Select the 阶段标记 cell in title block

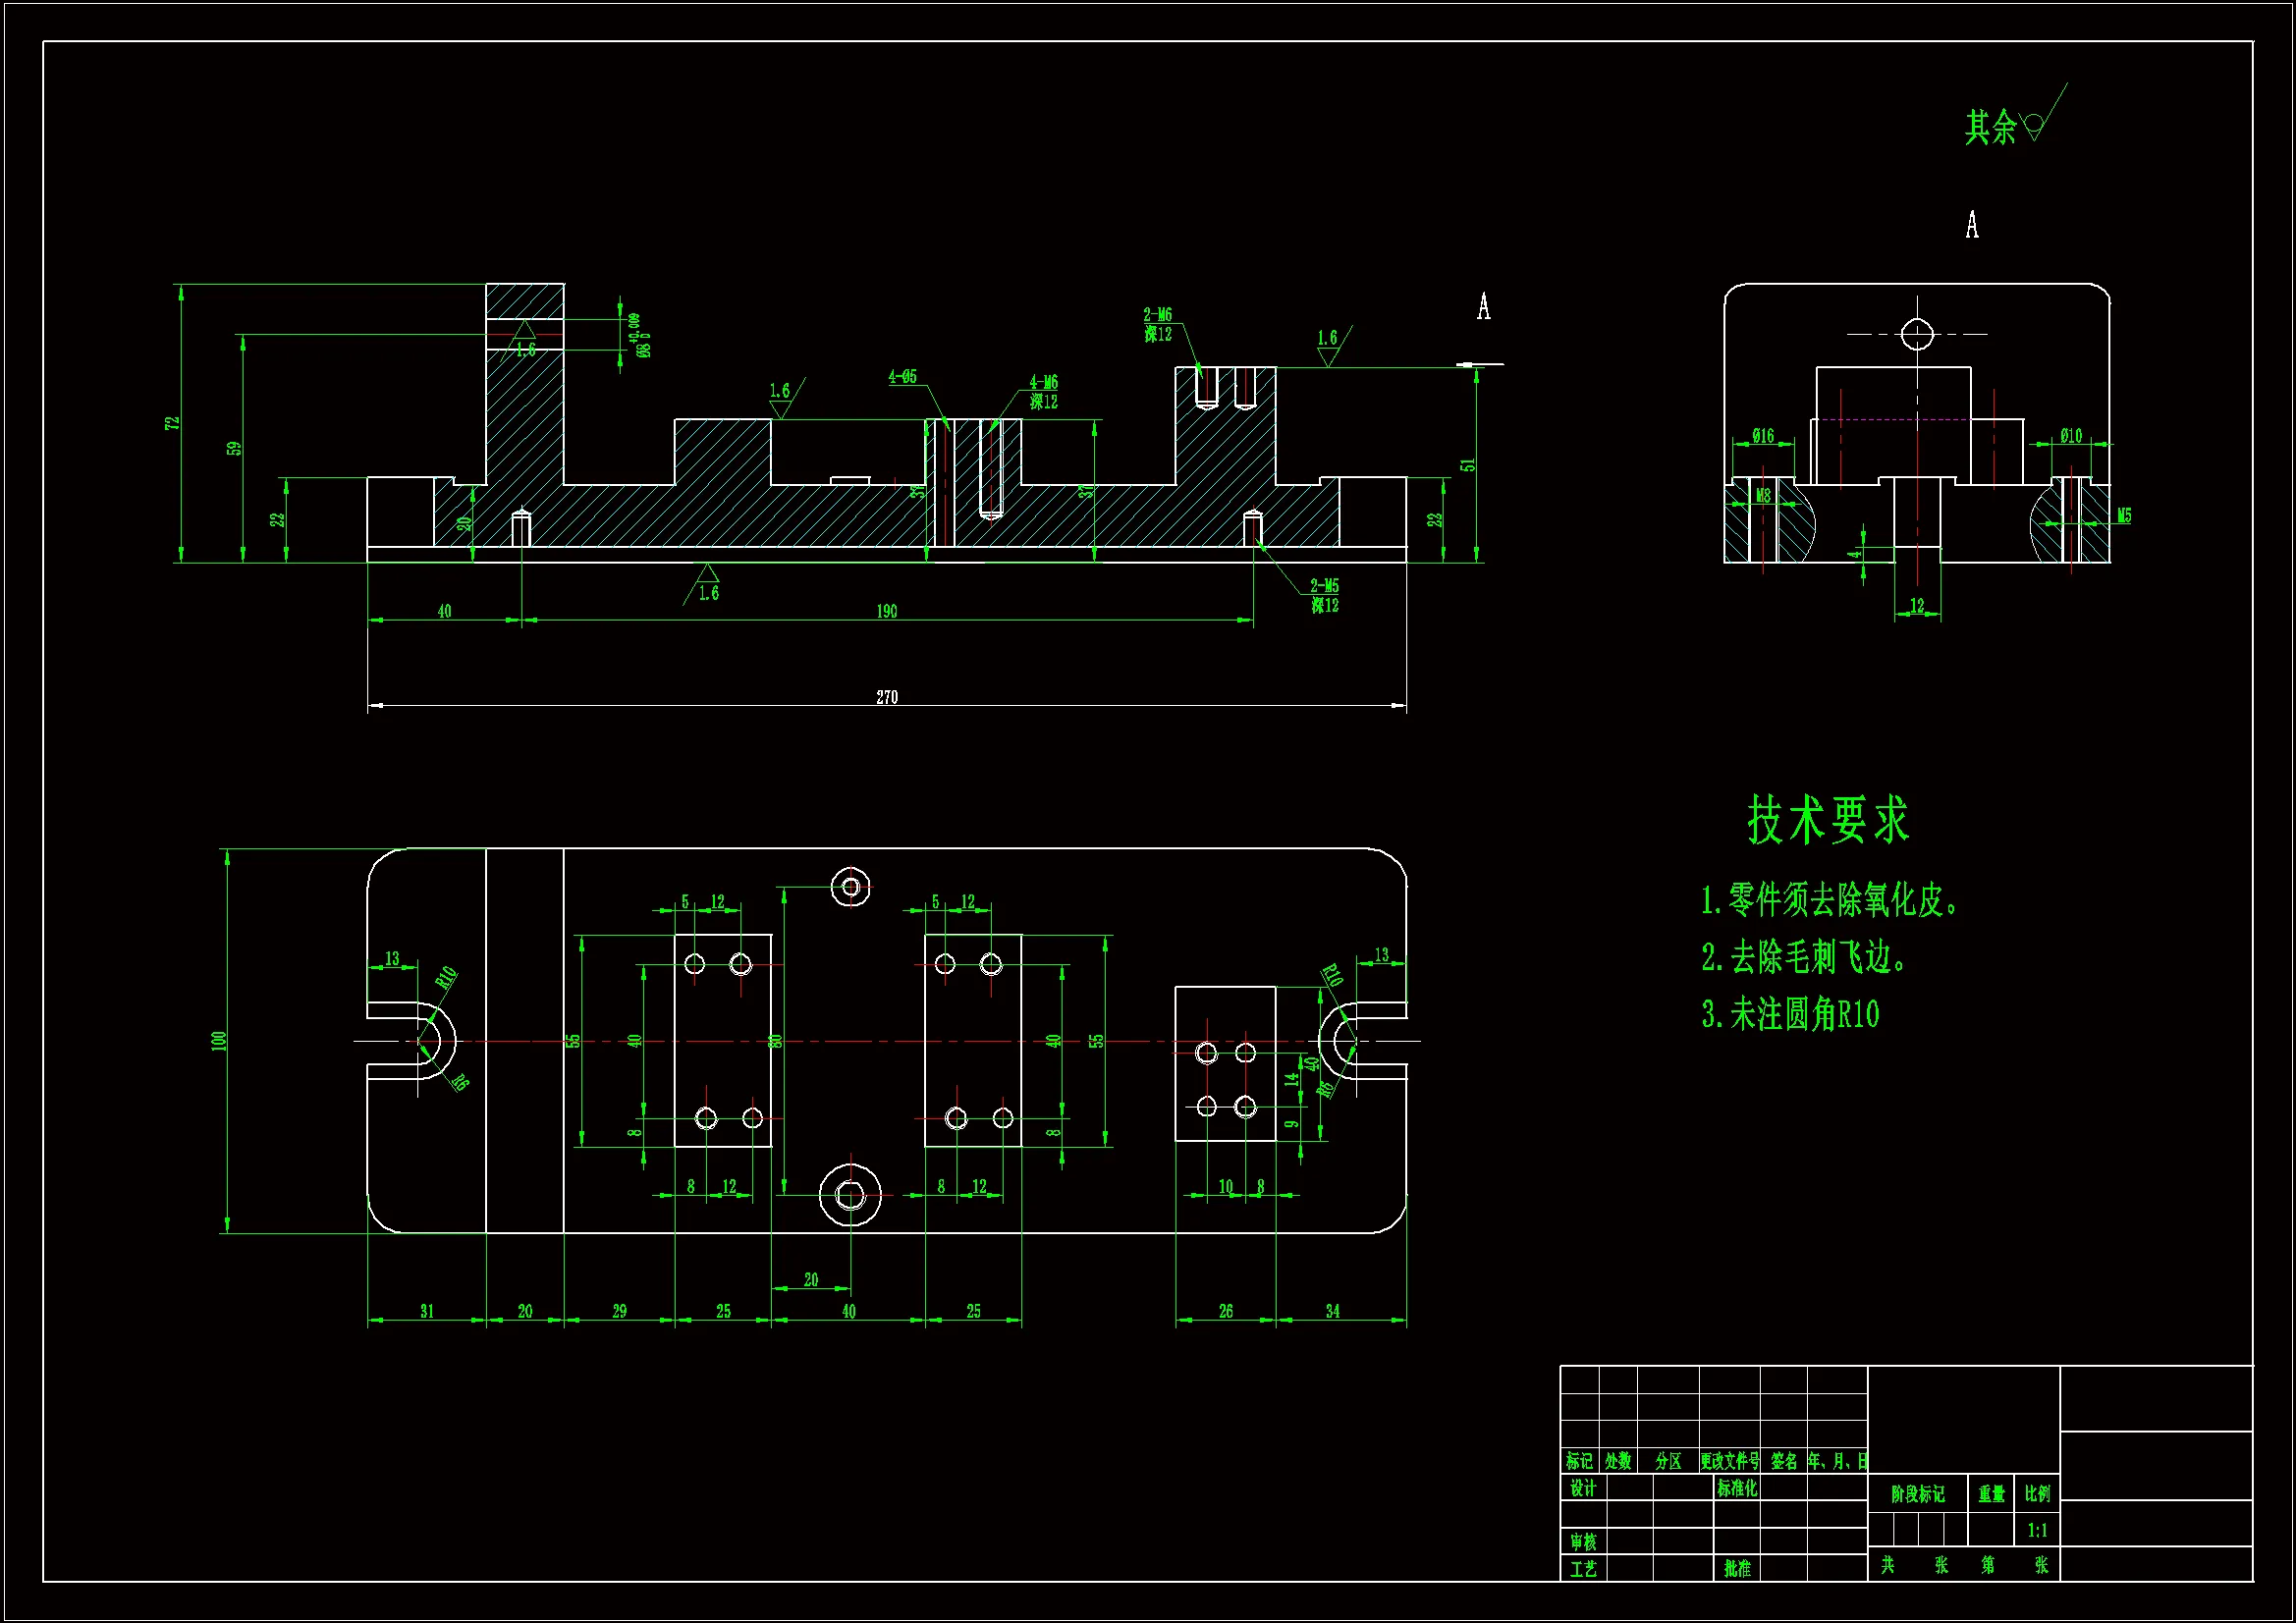[1917, 1494]
